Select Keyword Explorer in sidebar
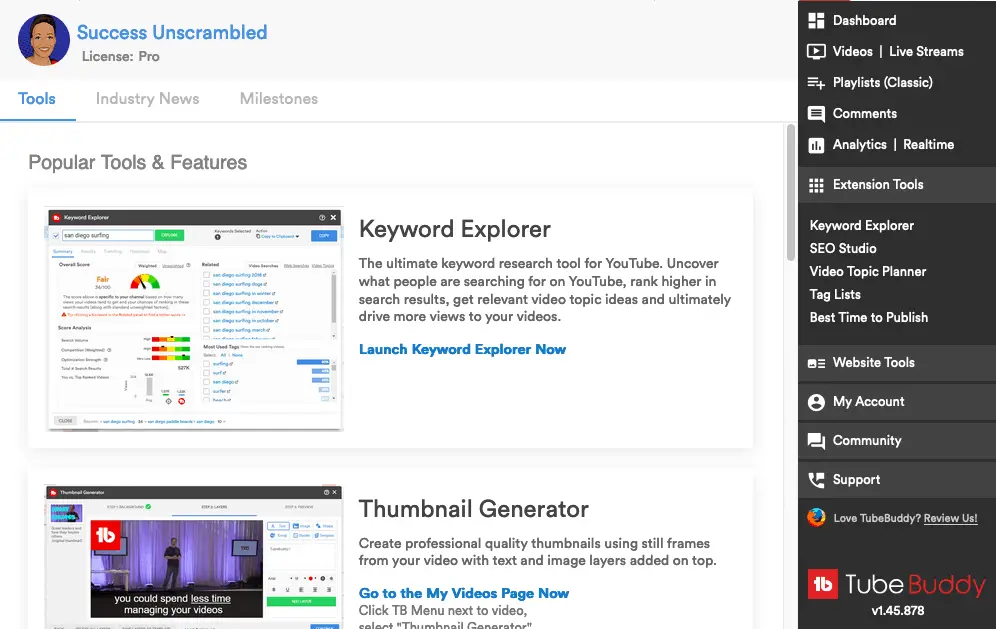Screen dimensions: 996x629 tap(861, 226)
